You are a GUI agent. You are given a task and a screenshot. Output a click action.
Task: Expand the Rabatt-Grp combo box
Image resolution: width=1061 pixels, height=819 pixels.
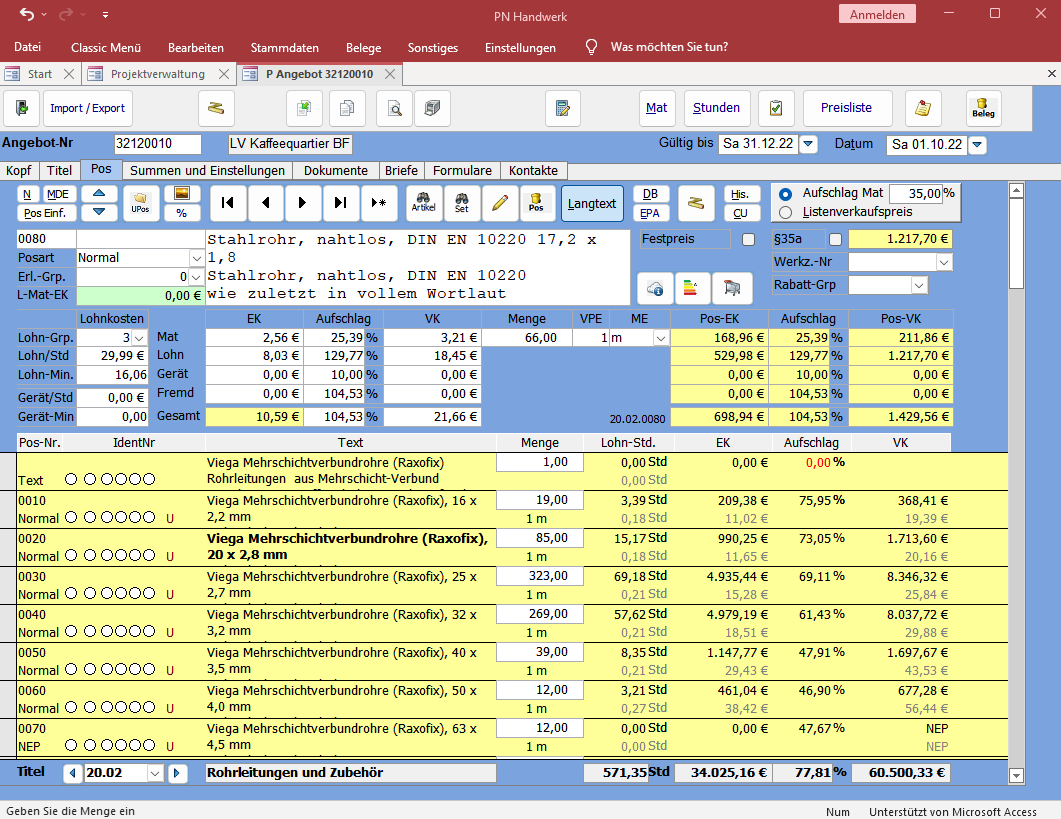click(919, 286)
